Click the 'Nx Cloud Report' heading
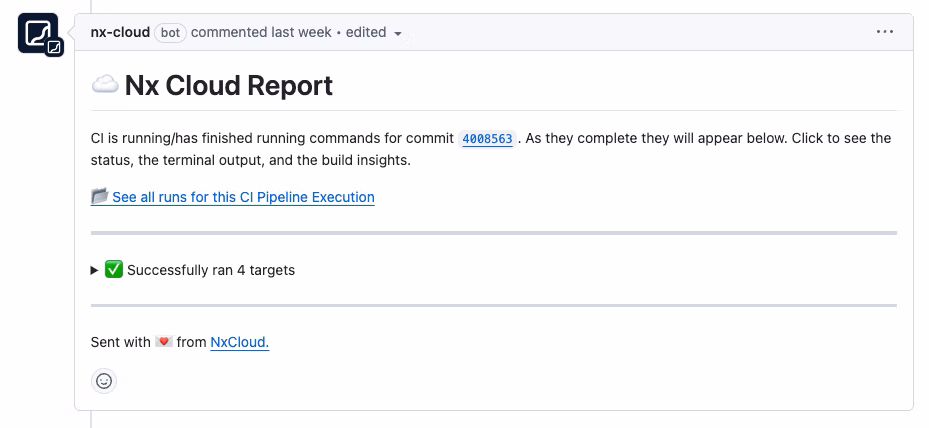This screenshot has height=428, width=929. [229, 85]
